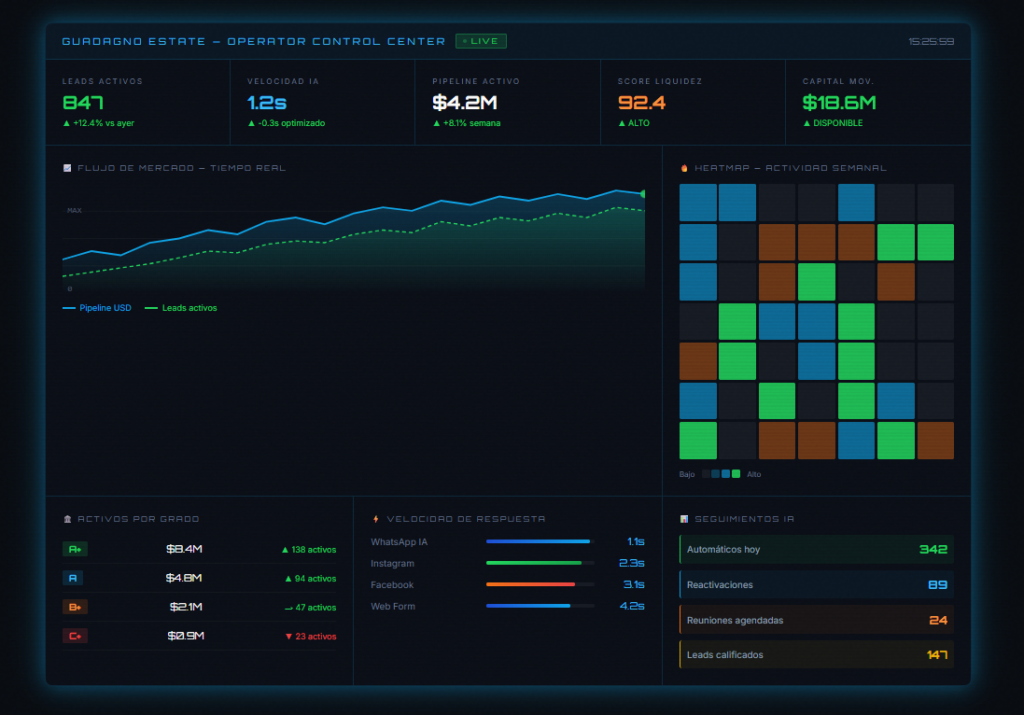Viewport: 1024px width, 715px height.
Task: Click the Alto label in the heatmap legend
Action: coord(754,474)
